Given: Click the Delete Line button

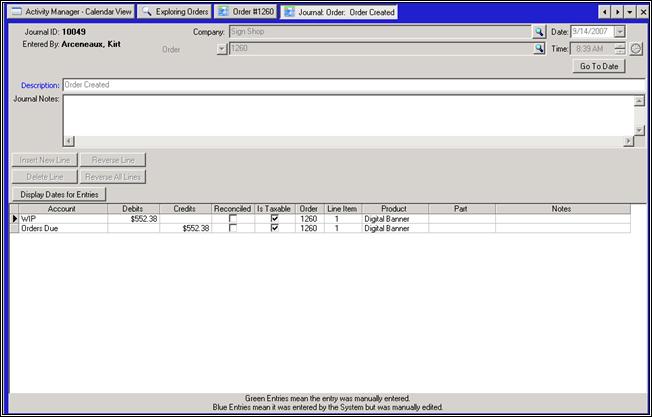Looking at the screenshot, I should (45, 177).
